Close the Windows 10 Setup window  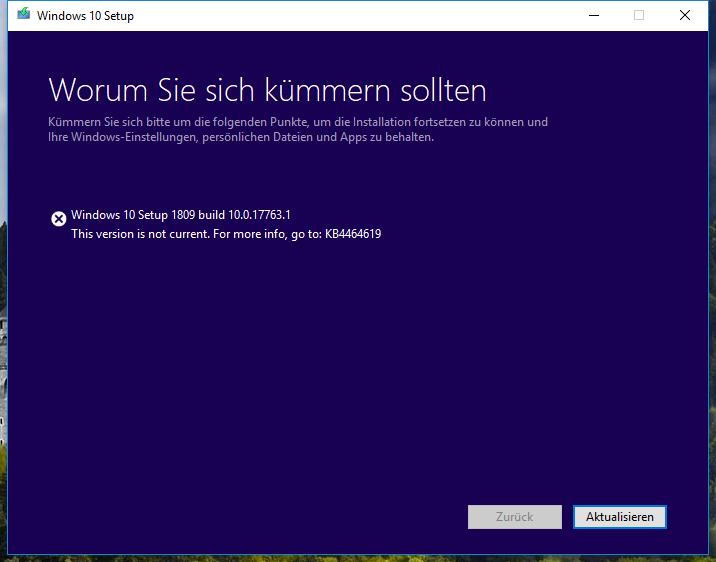[x=684, y=15]
